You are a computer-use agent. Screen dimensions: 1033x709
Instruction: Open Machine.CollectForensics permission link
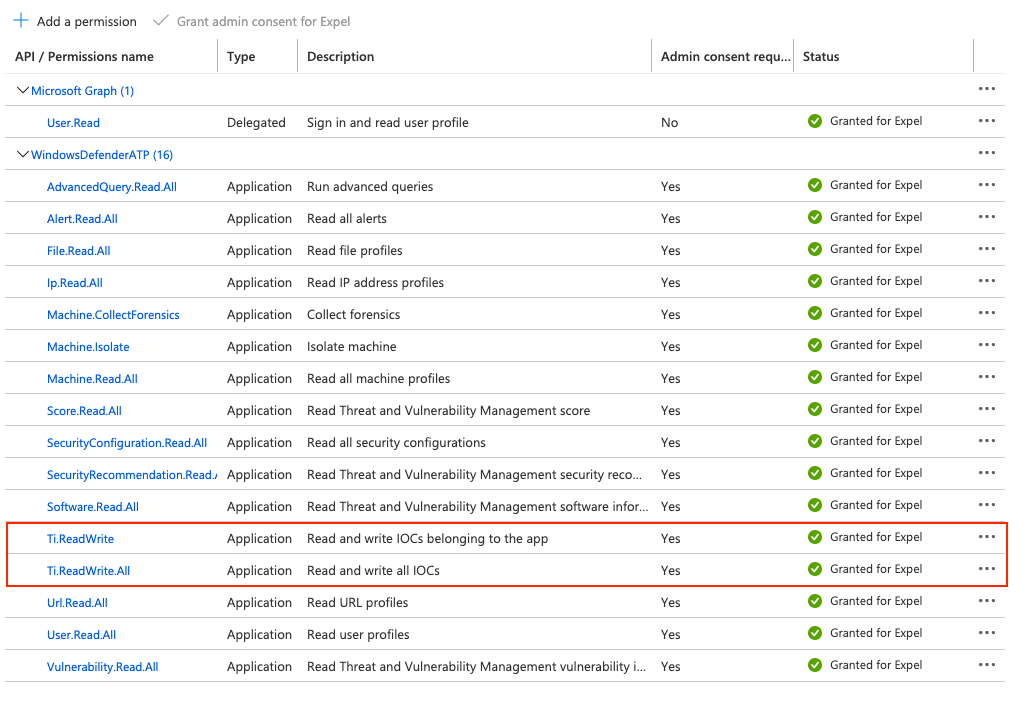click(113, 315)
